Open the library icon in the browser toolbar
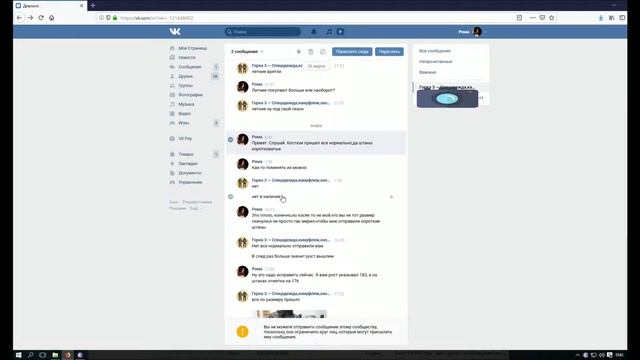640x360 pixels. tap(611, 18)
